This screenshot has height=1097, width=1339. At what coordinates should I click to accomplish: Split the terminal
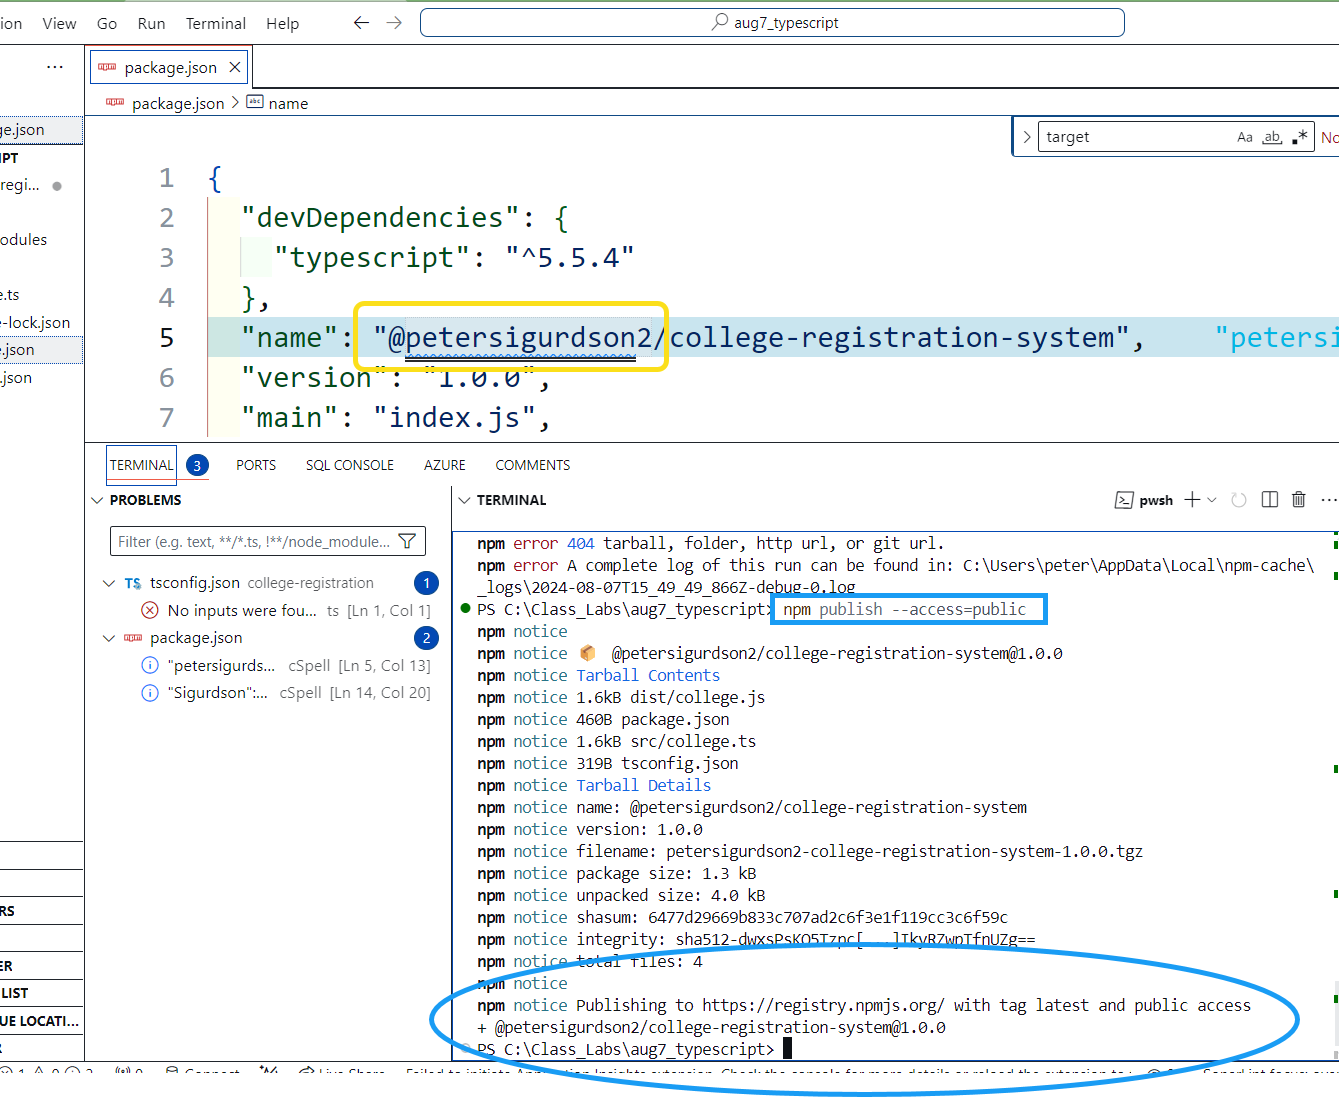[x=1270, y=500]
